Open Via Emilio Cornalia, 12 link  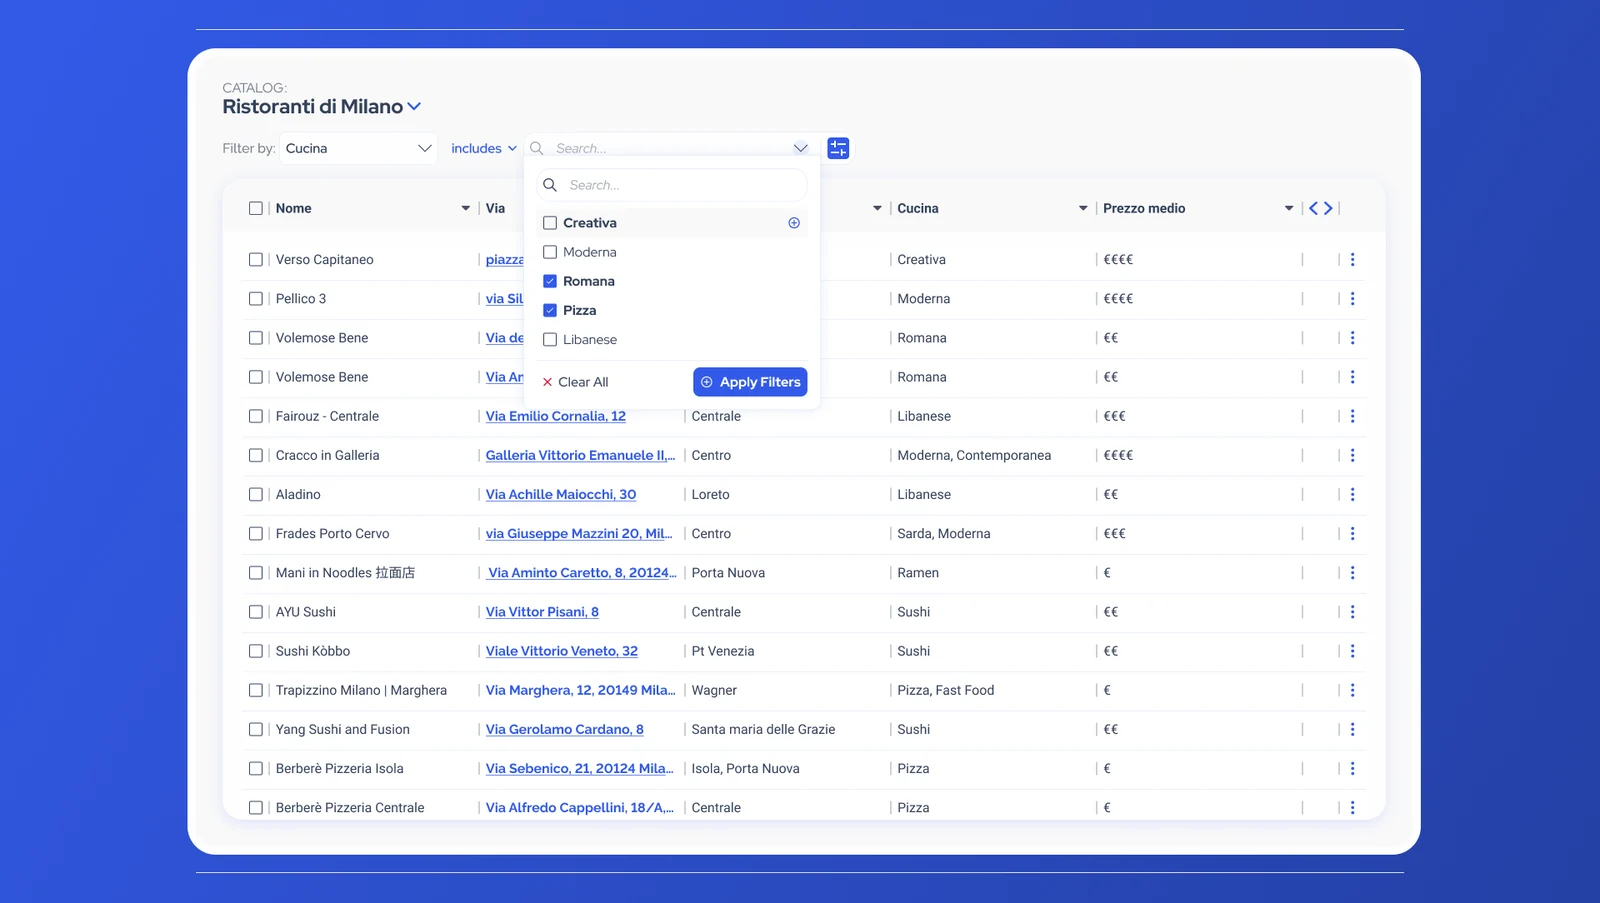click(x=556, y=416)
